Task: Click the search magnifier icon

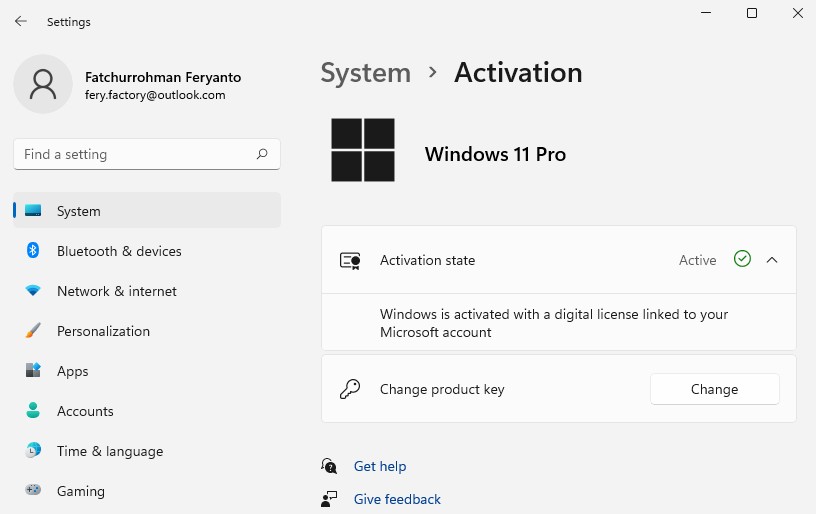Action: [262, 154]
